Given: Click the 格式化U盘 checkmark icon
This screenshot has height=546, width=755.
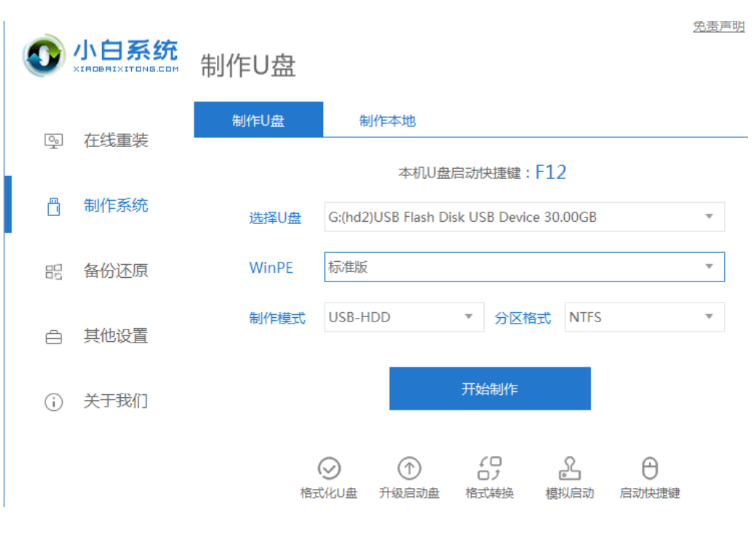Looking at the screenshot, I should [x=329, y=468].
